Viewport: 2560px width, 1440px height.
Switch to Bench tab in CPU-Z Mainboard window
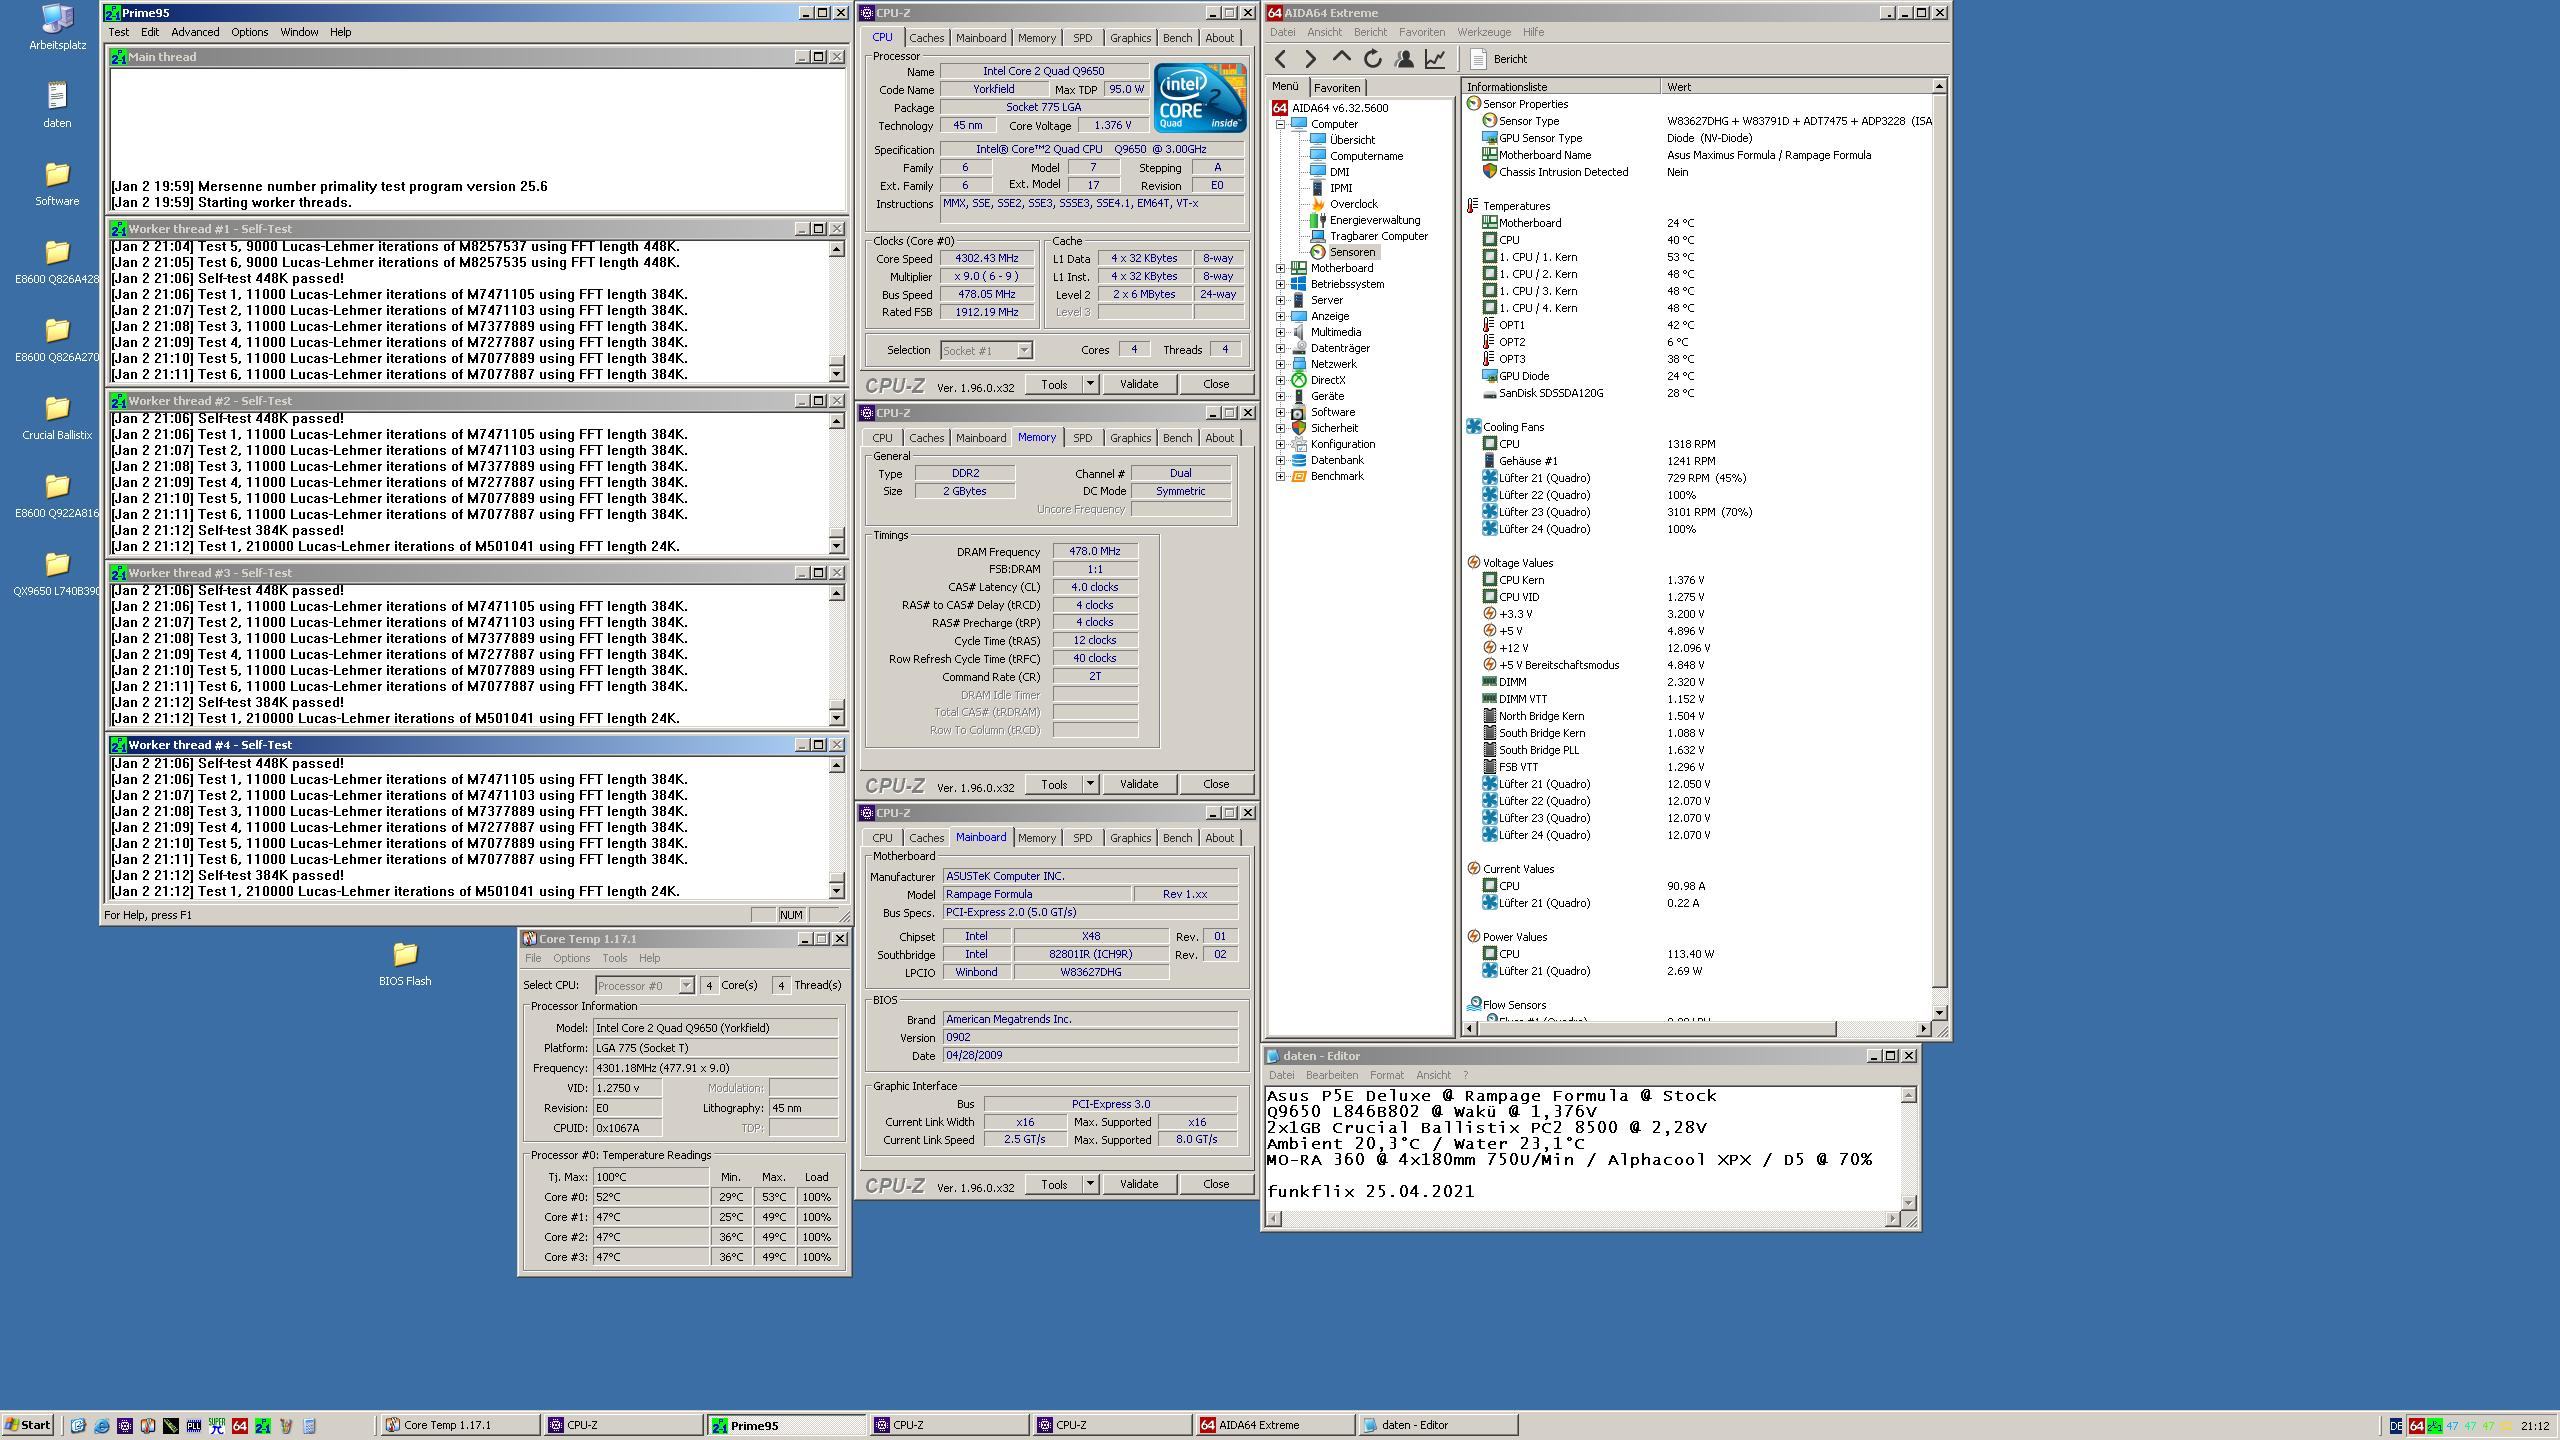[1177, 838]
